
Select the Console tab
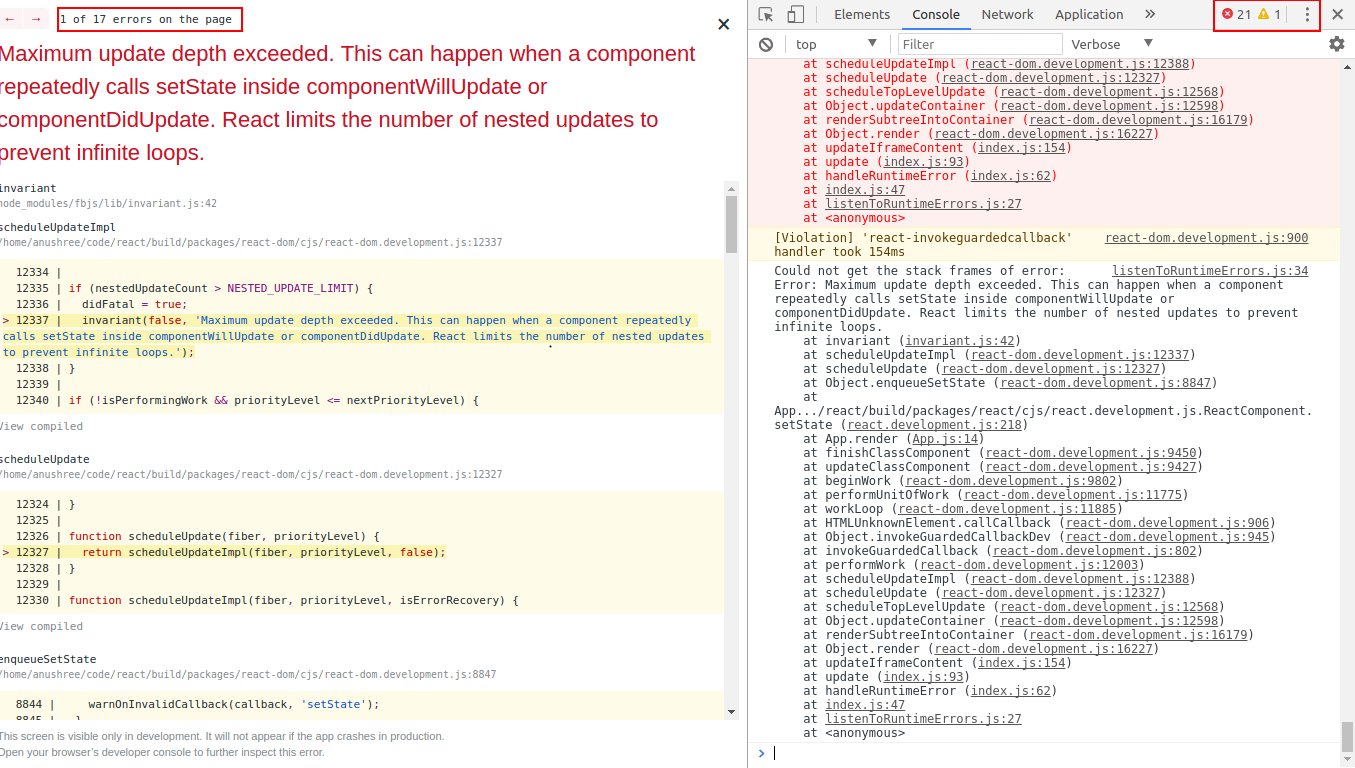[936, 14]
